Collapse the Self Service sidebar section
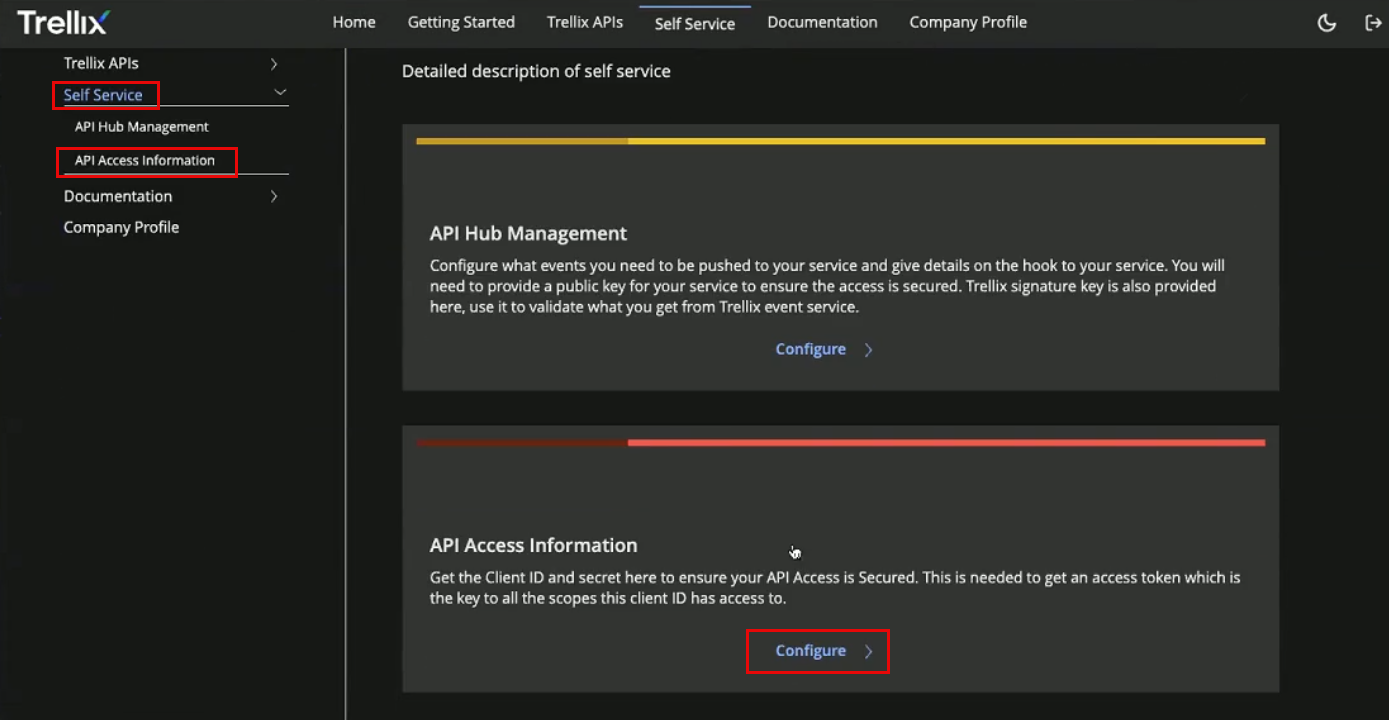This screenshot has height=720, width=1389. (x=280, y=92)
